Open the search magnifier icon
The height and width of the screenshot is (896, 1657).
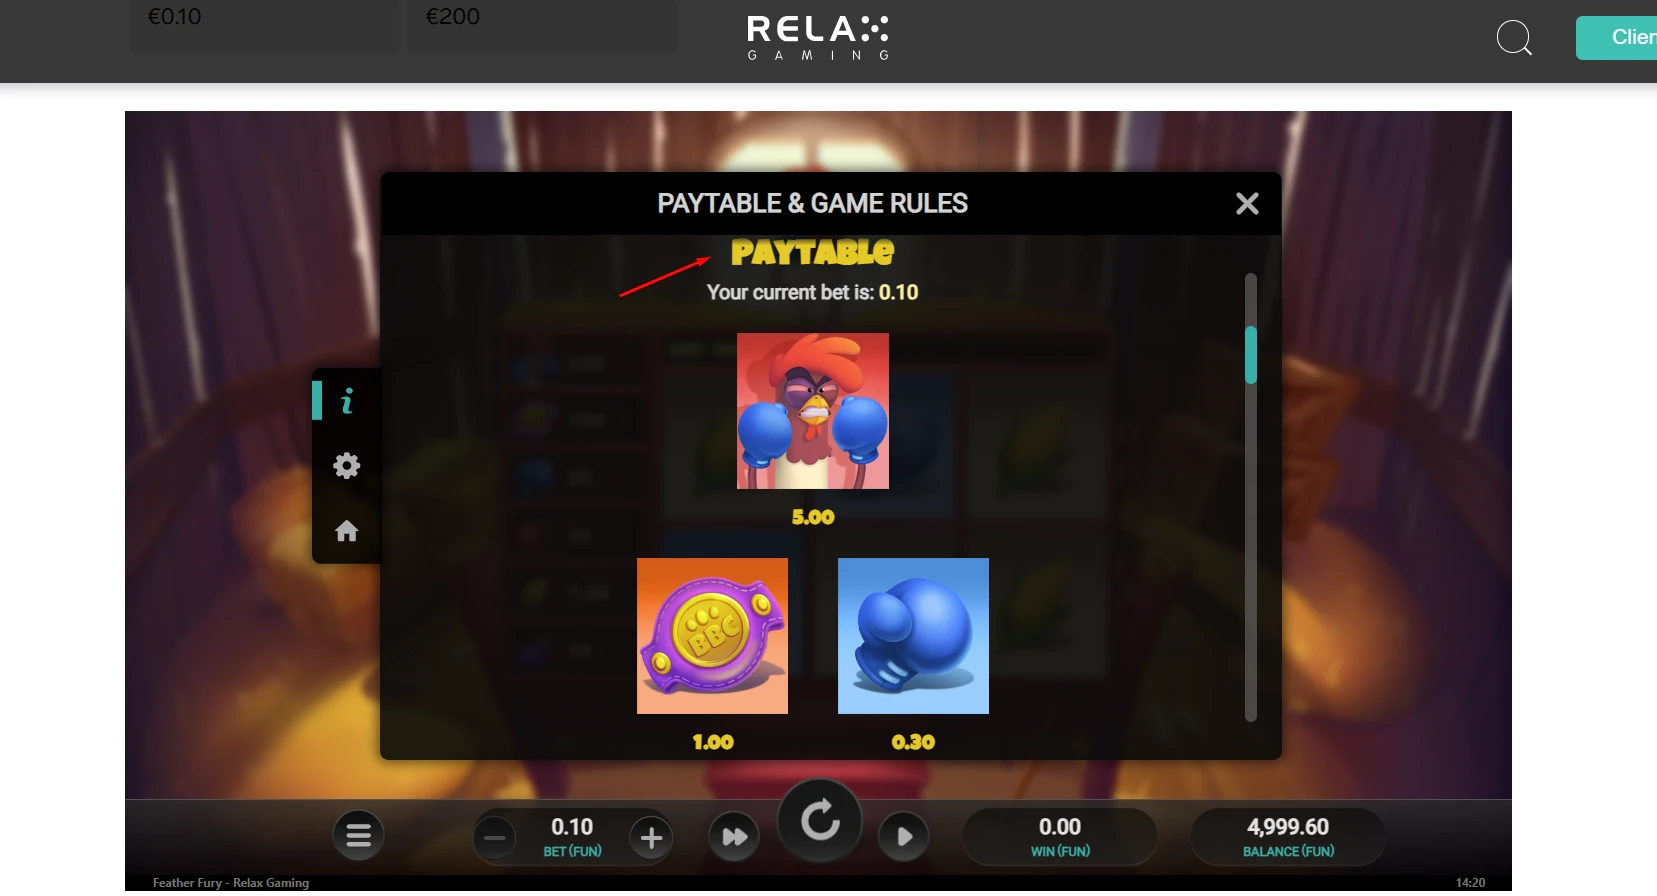click(x=1514, y=38)
